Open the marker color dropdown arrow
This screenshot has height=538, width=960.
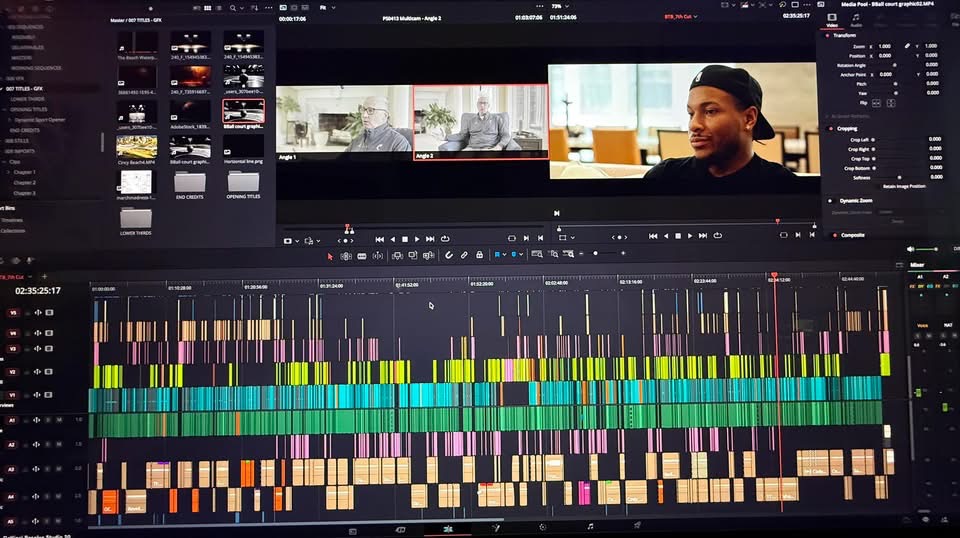(521, 255)
